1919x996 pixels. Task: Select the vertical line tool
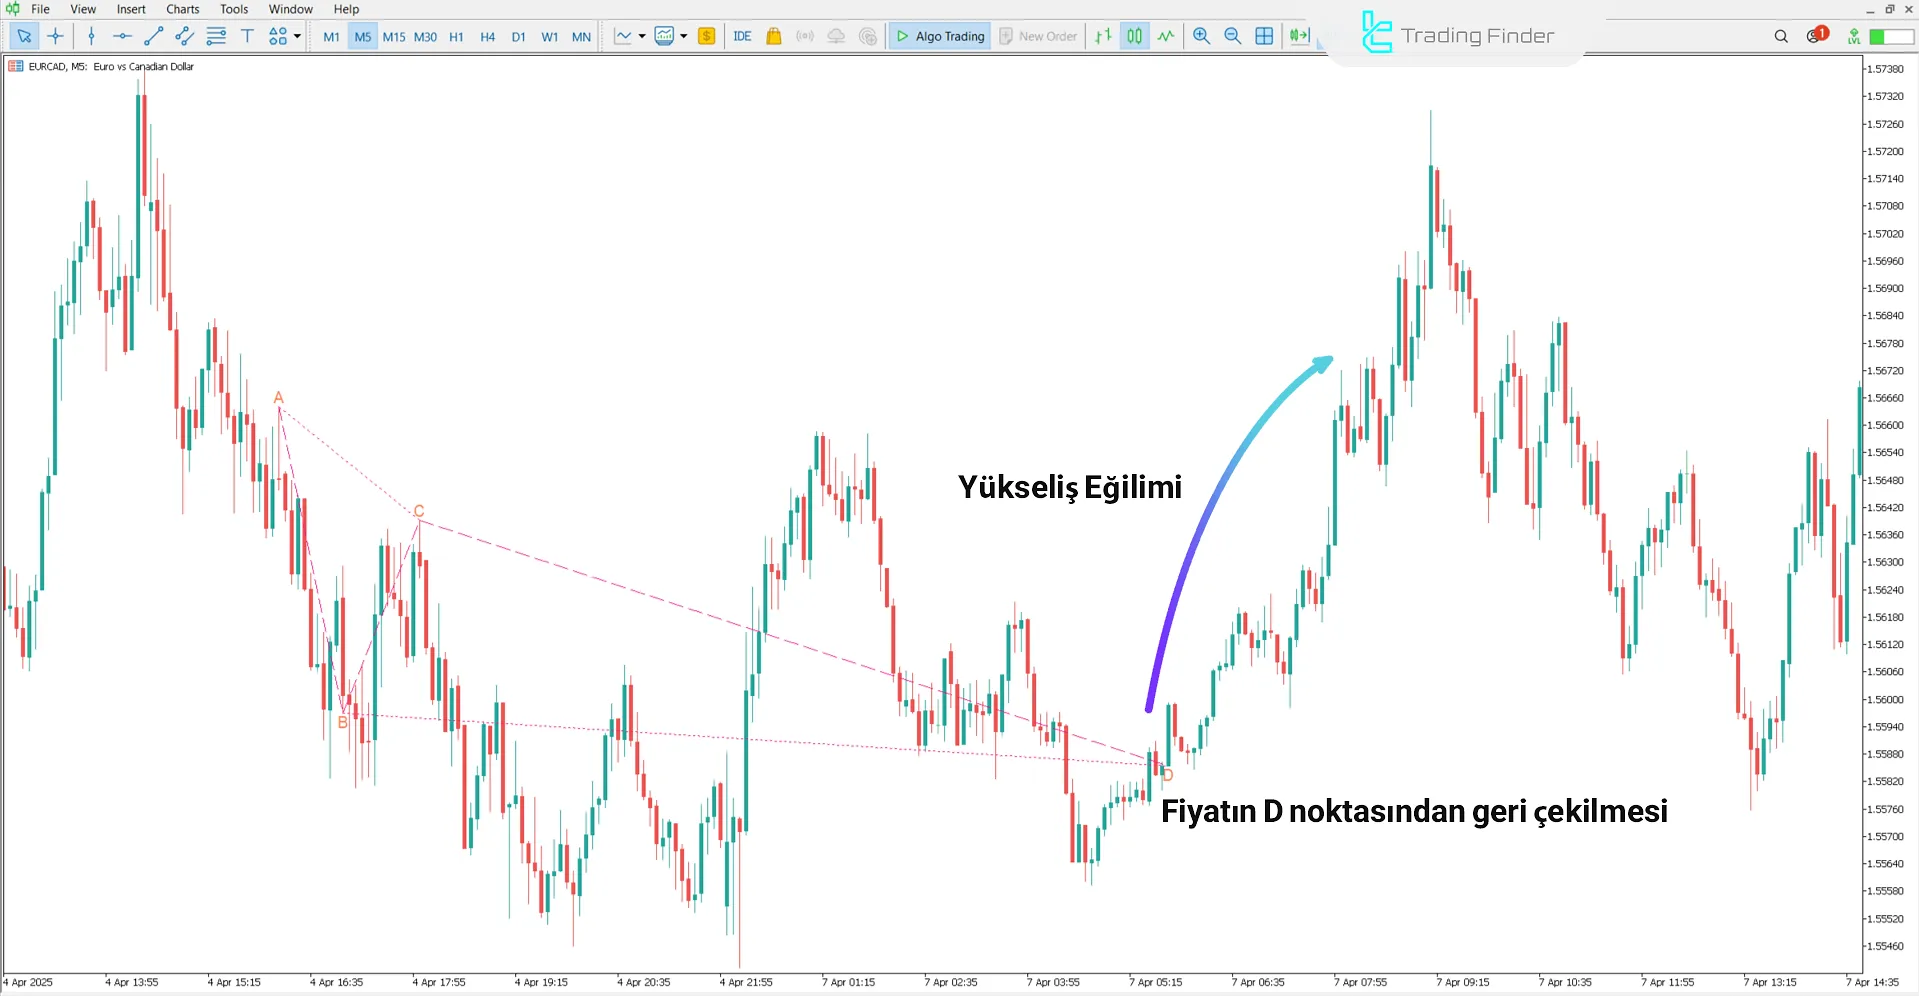click(91, 36)
